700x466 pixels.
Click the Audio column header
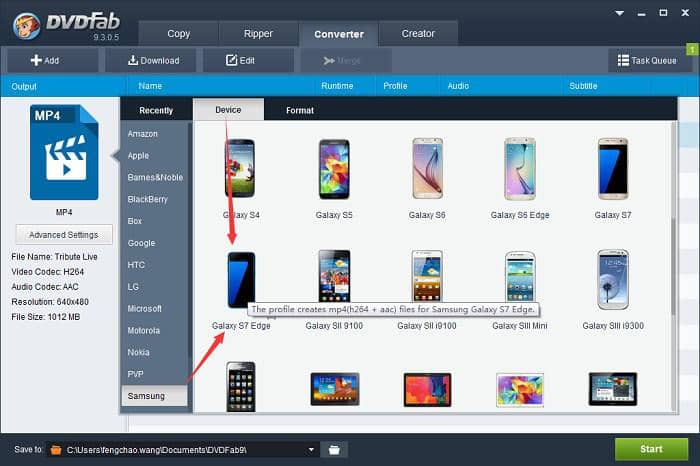click(458, 86)
